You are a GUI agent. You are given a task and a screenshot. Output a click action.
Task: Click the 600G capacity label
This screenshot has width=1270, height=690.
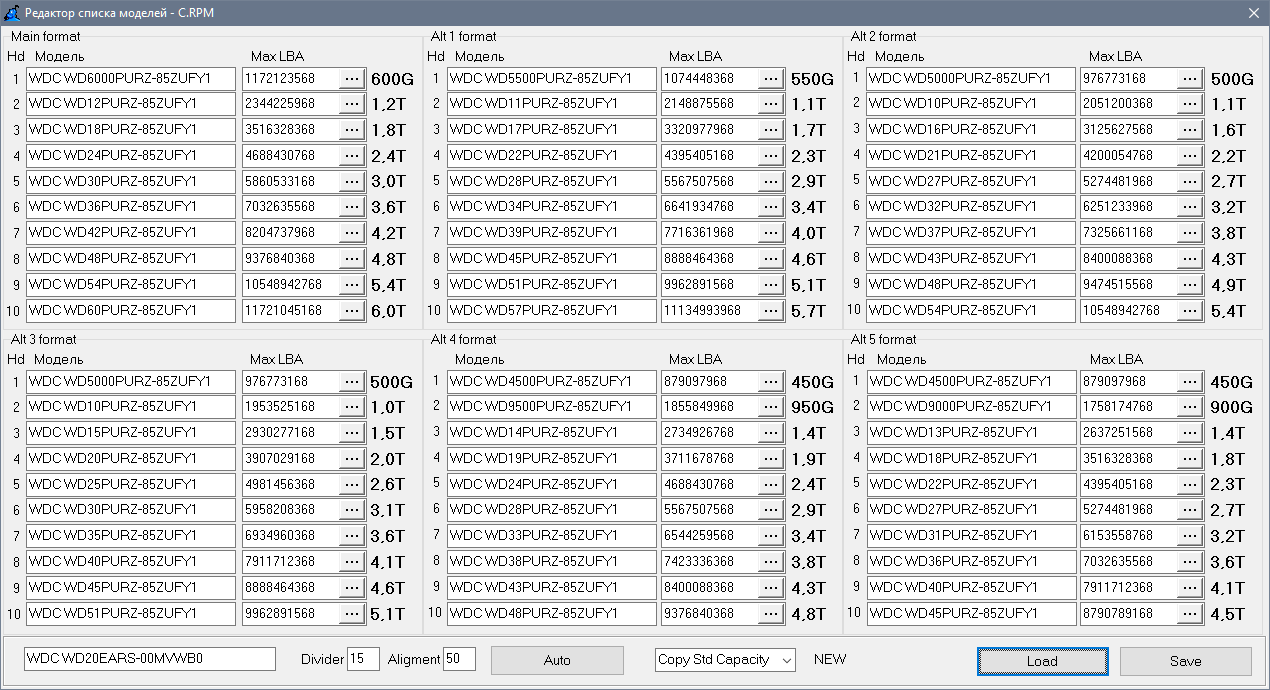coord(392,79)
